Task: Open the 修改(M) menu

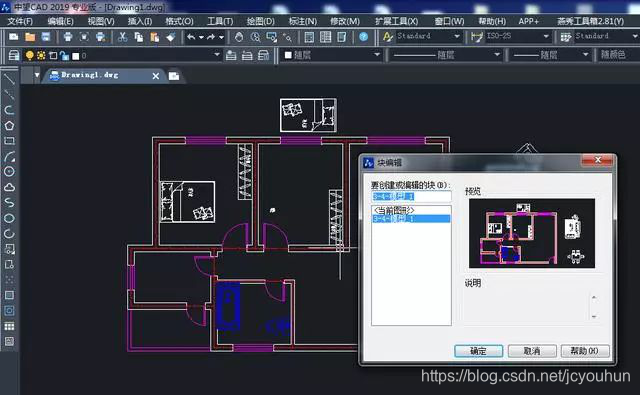Action: pyautogui.click(x=345, y=21)
